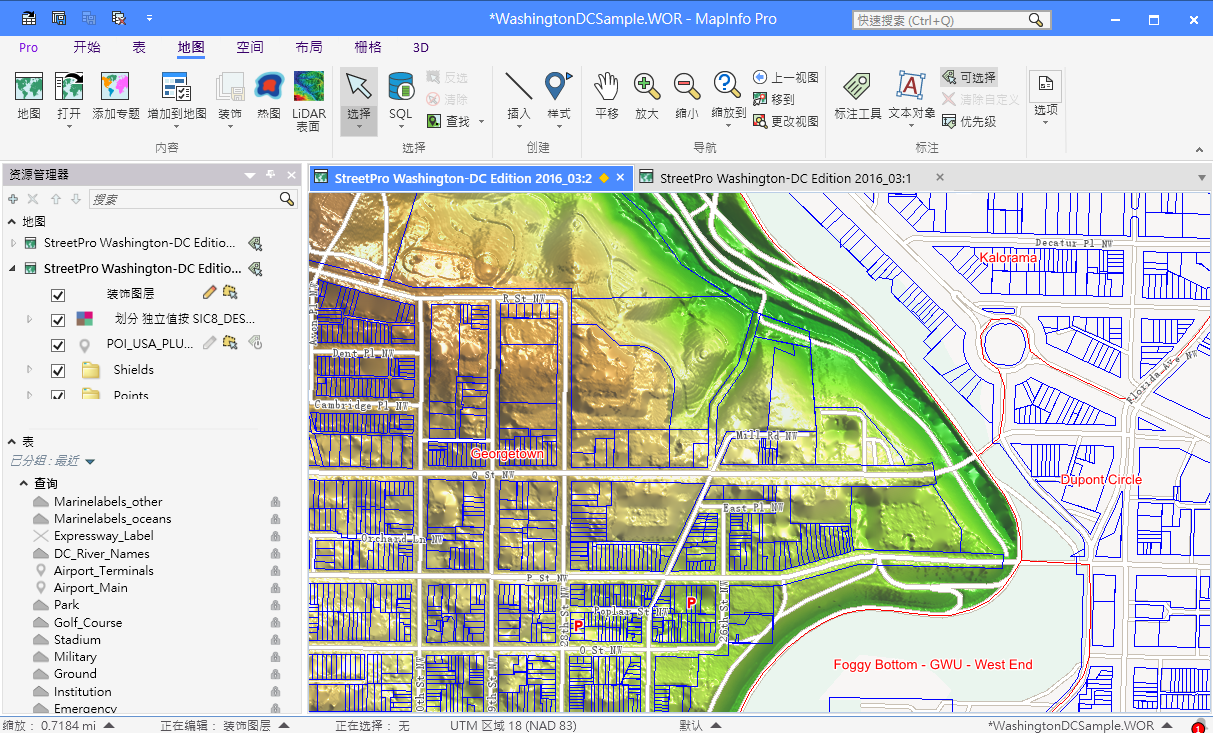Collapse the second StreetPro Washington-DC map node
This screenshot has width=1213, height=733.
pos(13,268)
